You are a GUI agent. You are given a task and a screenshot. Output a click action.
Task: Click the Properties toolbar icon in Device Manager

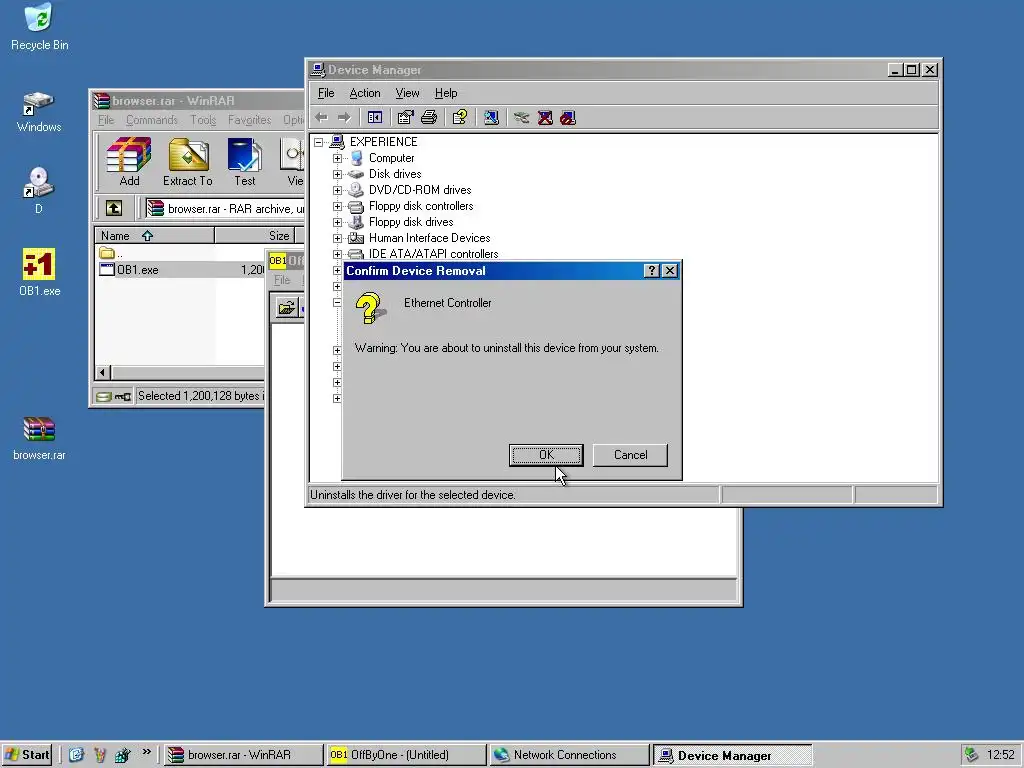pyautogui.click(x=406, y=118)
